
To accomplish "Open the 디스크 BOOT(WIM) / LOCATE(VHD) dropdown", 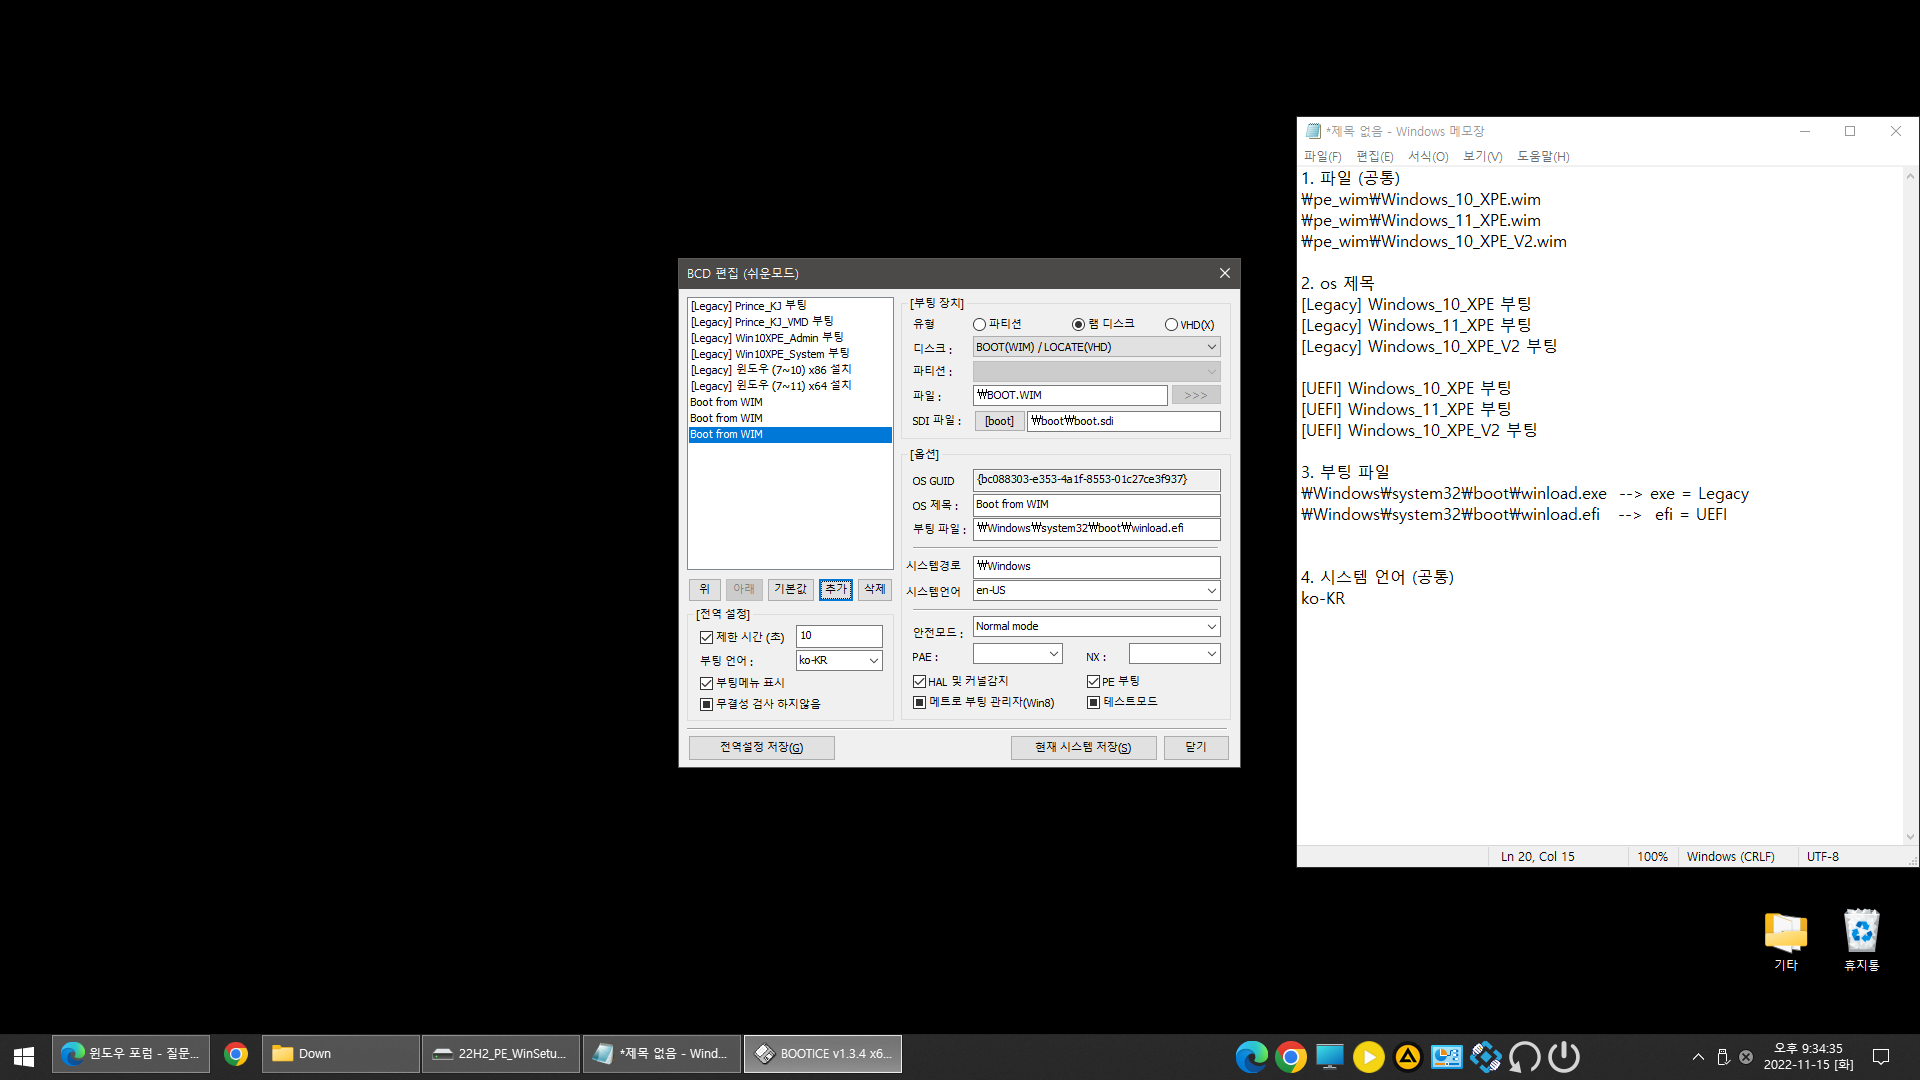I will (1096, 347).
